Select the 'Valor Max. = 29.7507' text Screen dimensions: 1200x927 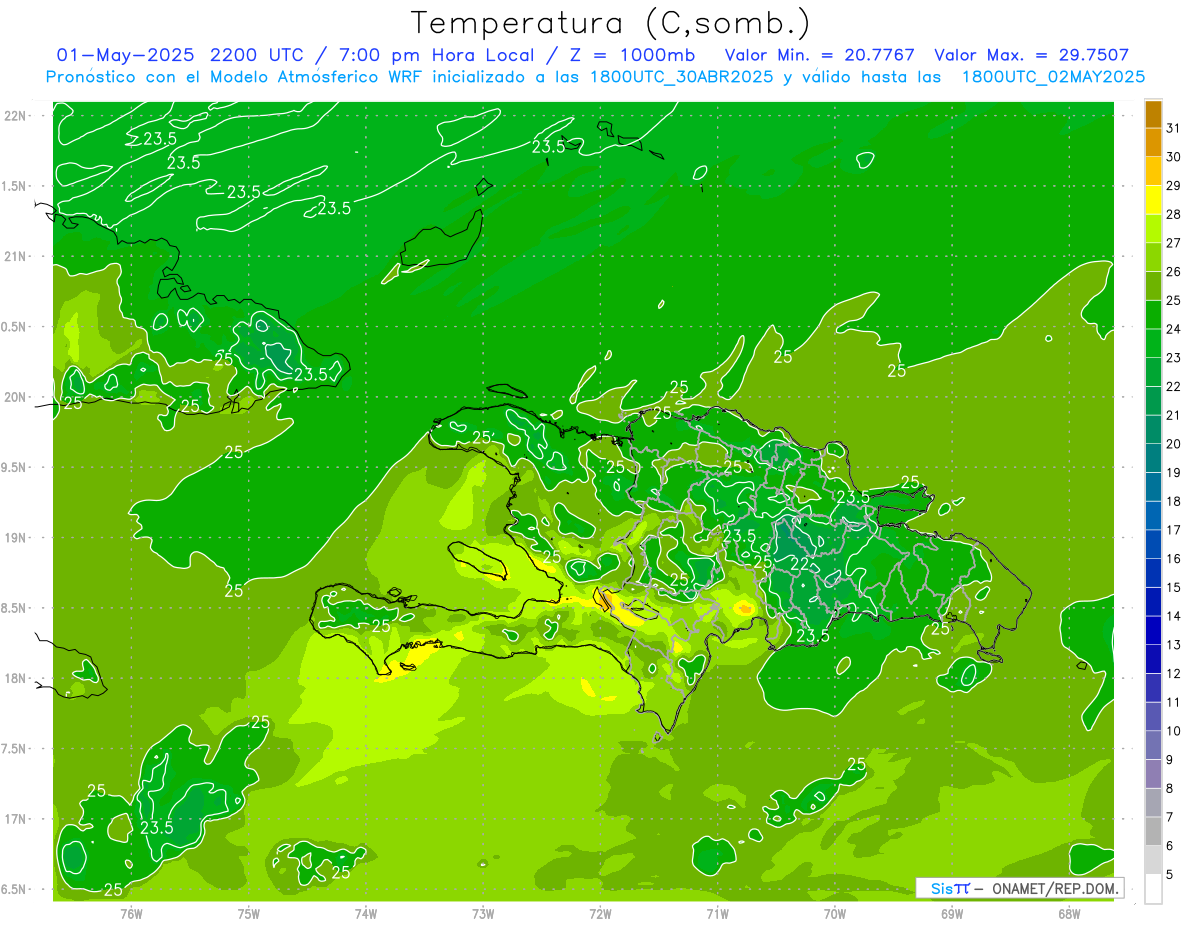(x=1031, y=55)
